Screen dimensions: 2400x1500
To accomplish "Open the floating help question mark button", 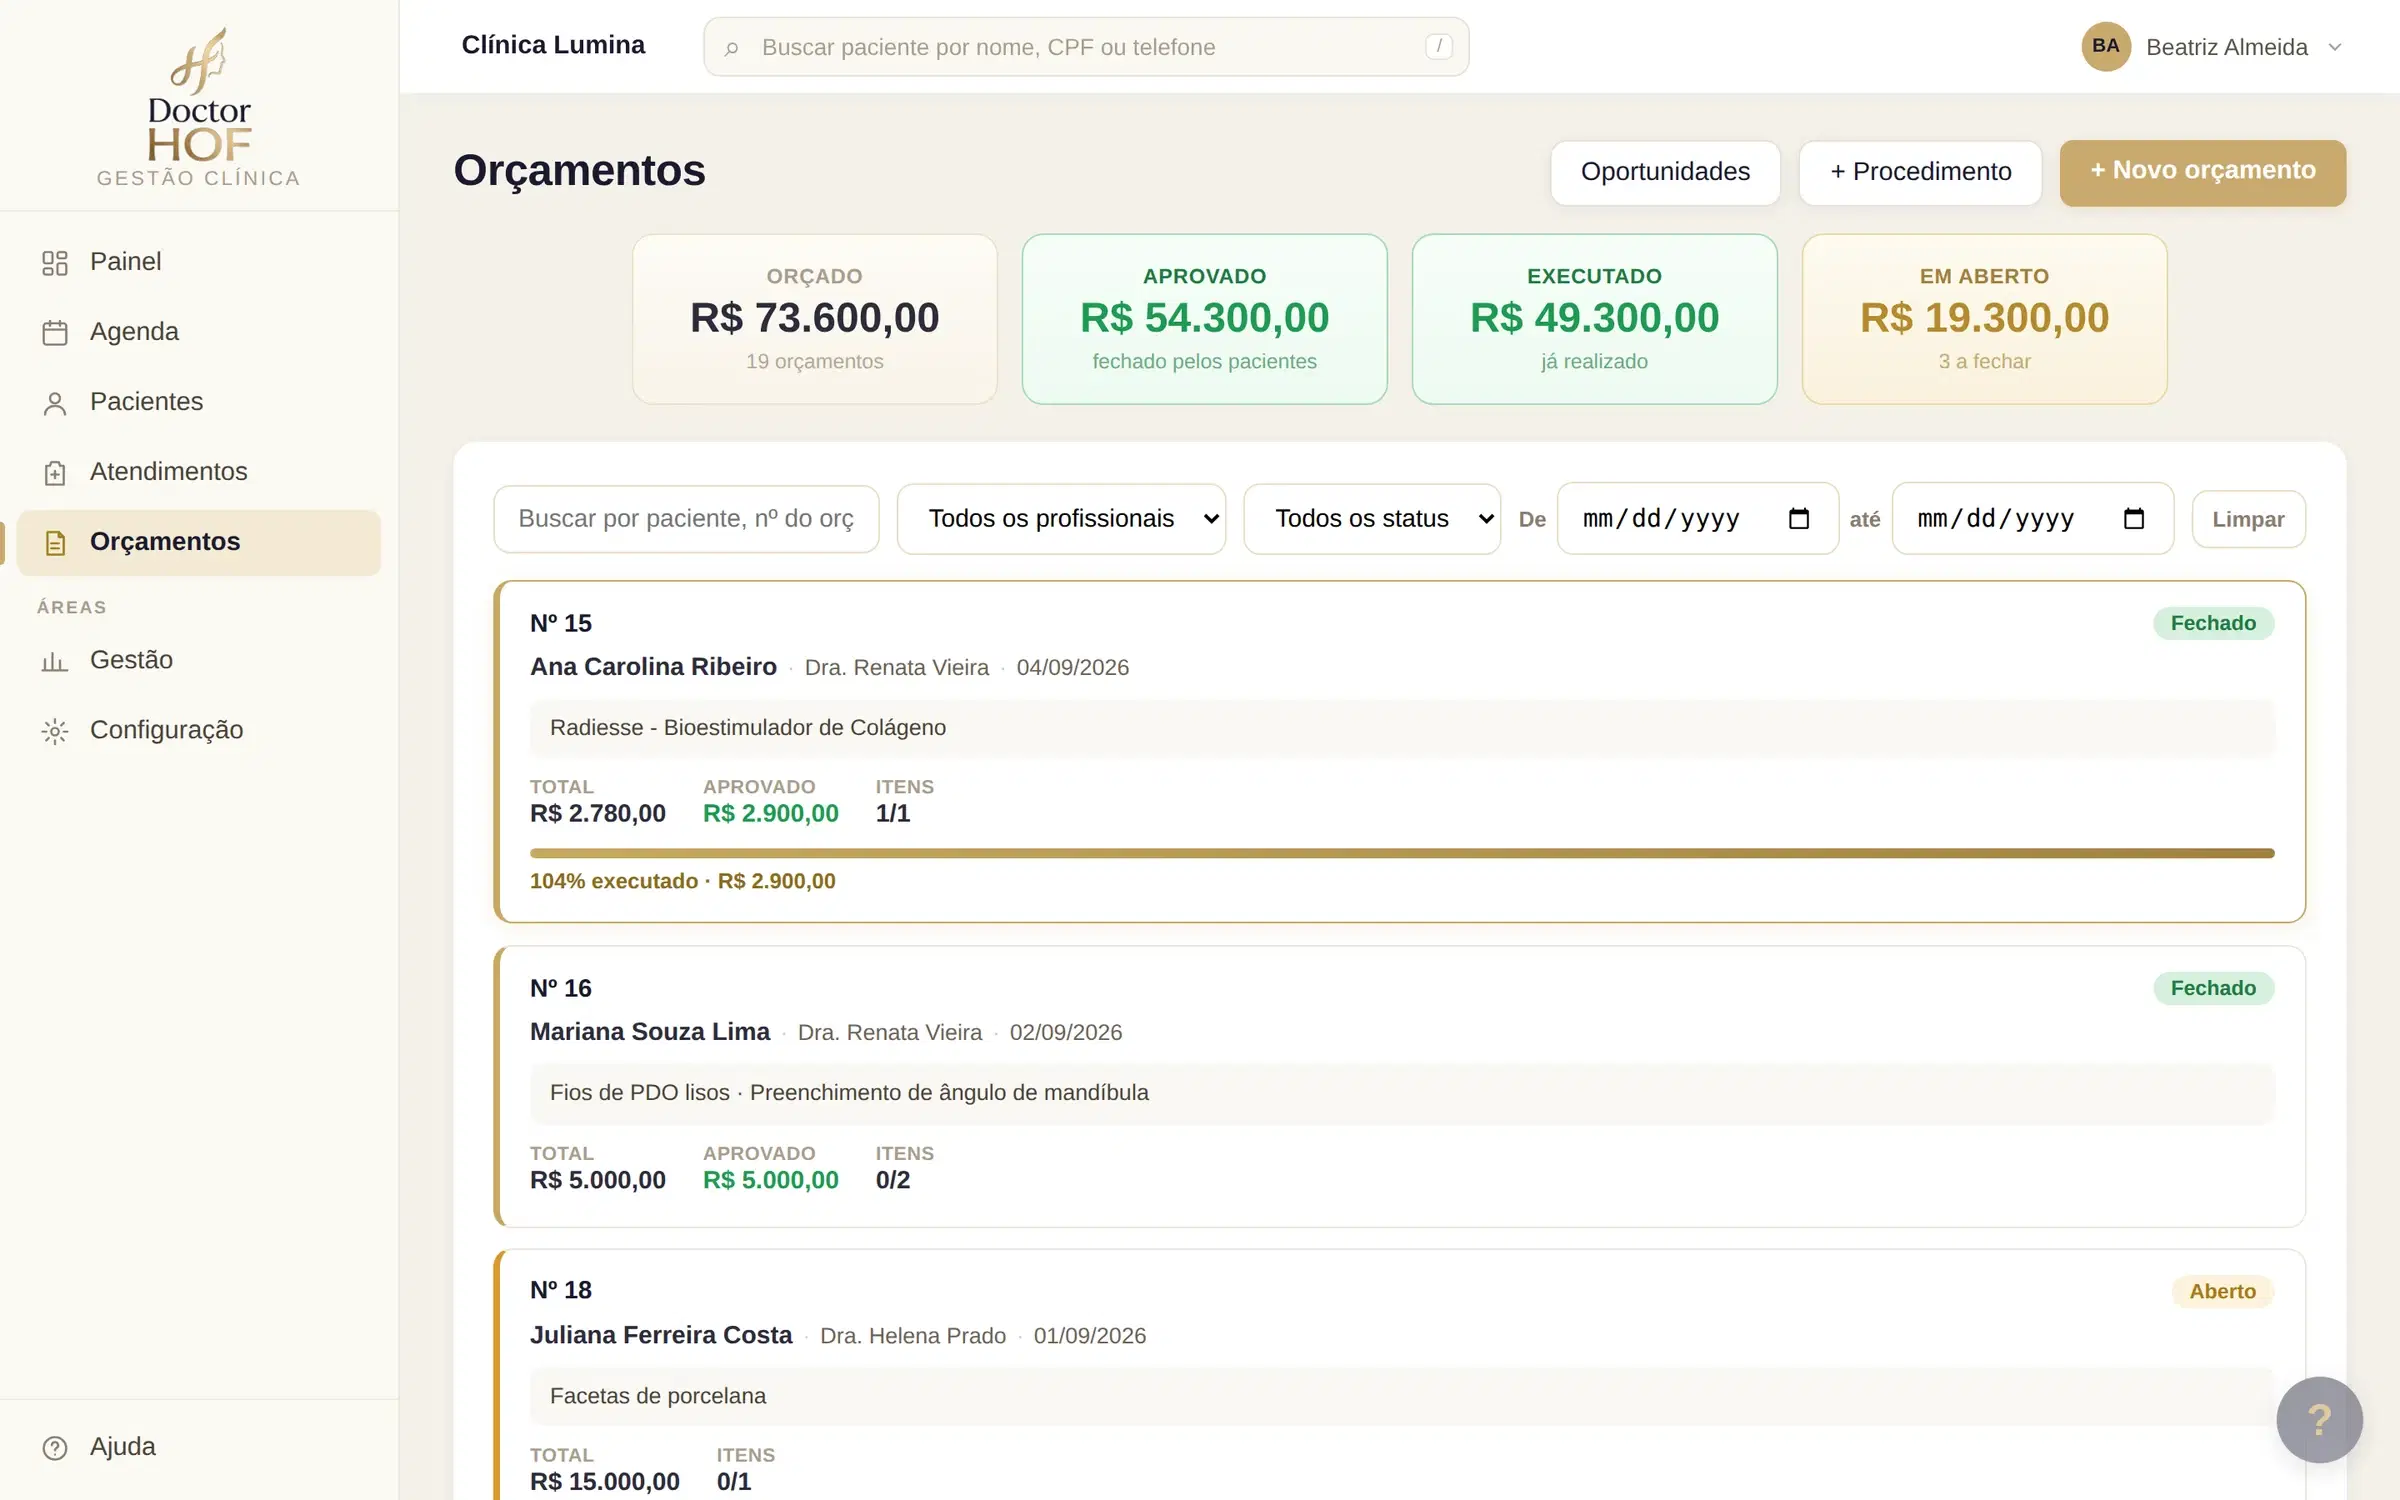I will (x=2319, y=1419).
